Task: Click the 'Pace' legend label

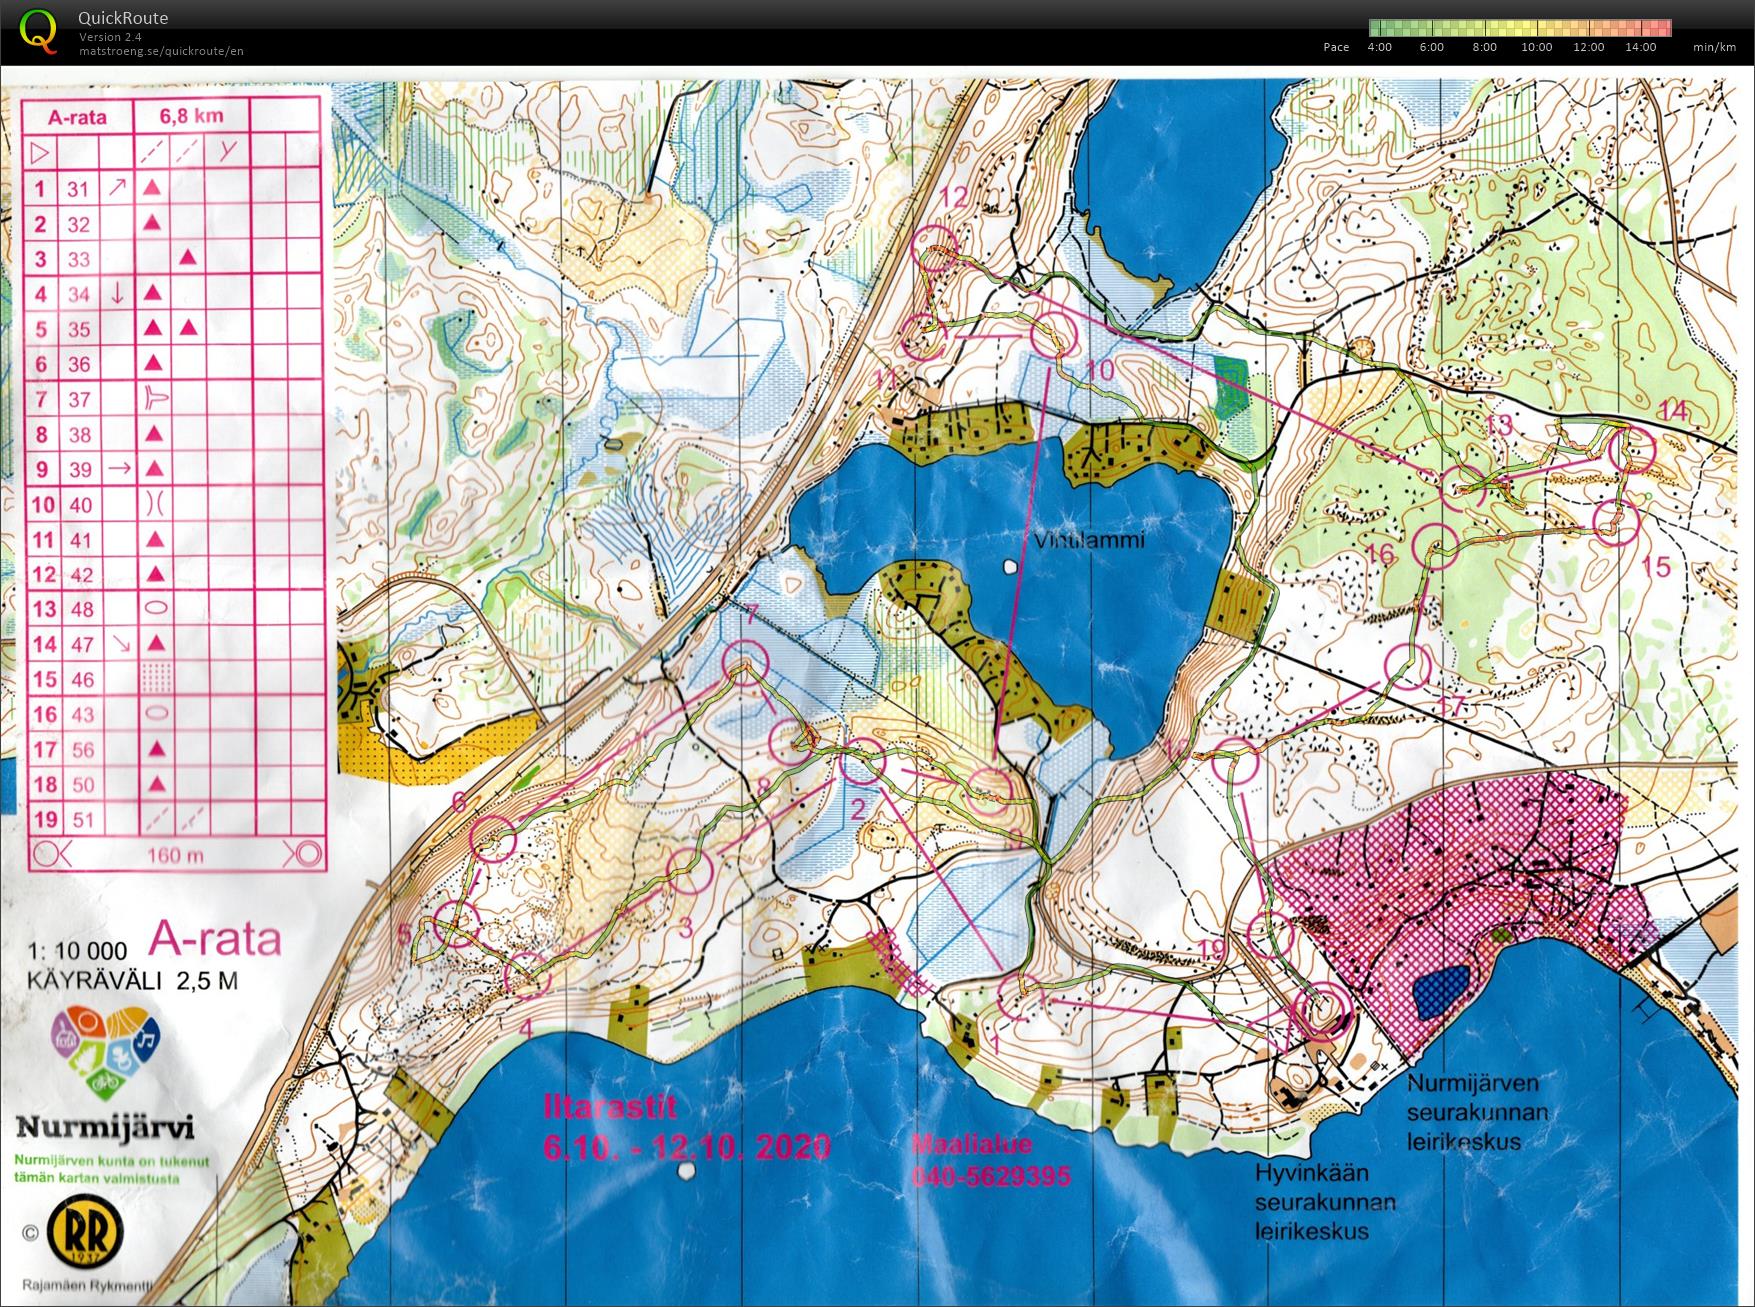Action: (1336, 47)
